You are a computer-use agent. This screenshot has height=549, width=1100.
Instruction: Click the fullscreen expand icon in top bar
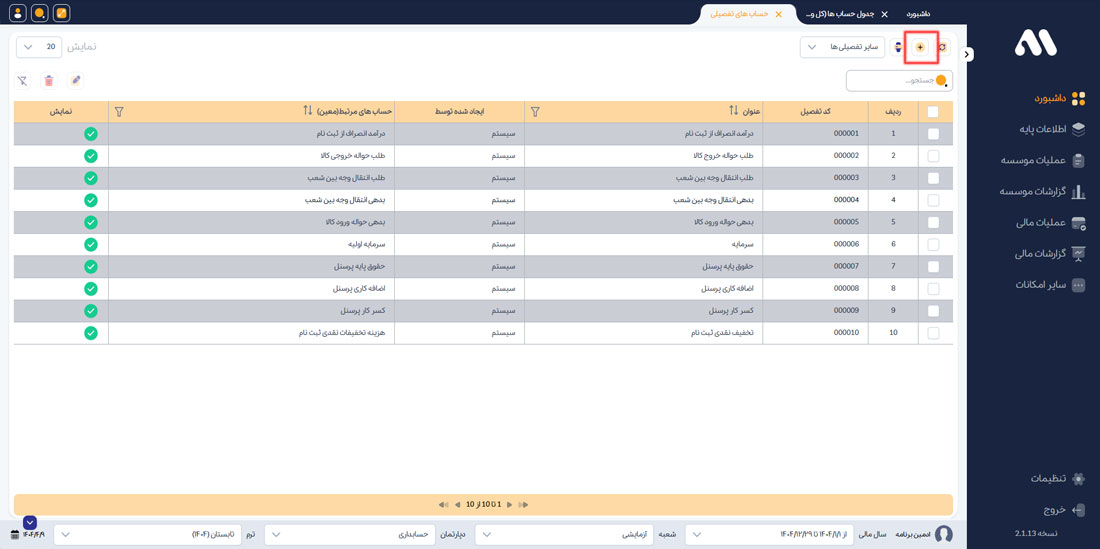click(x=61, y=13)
